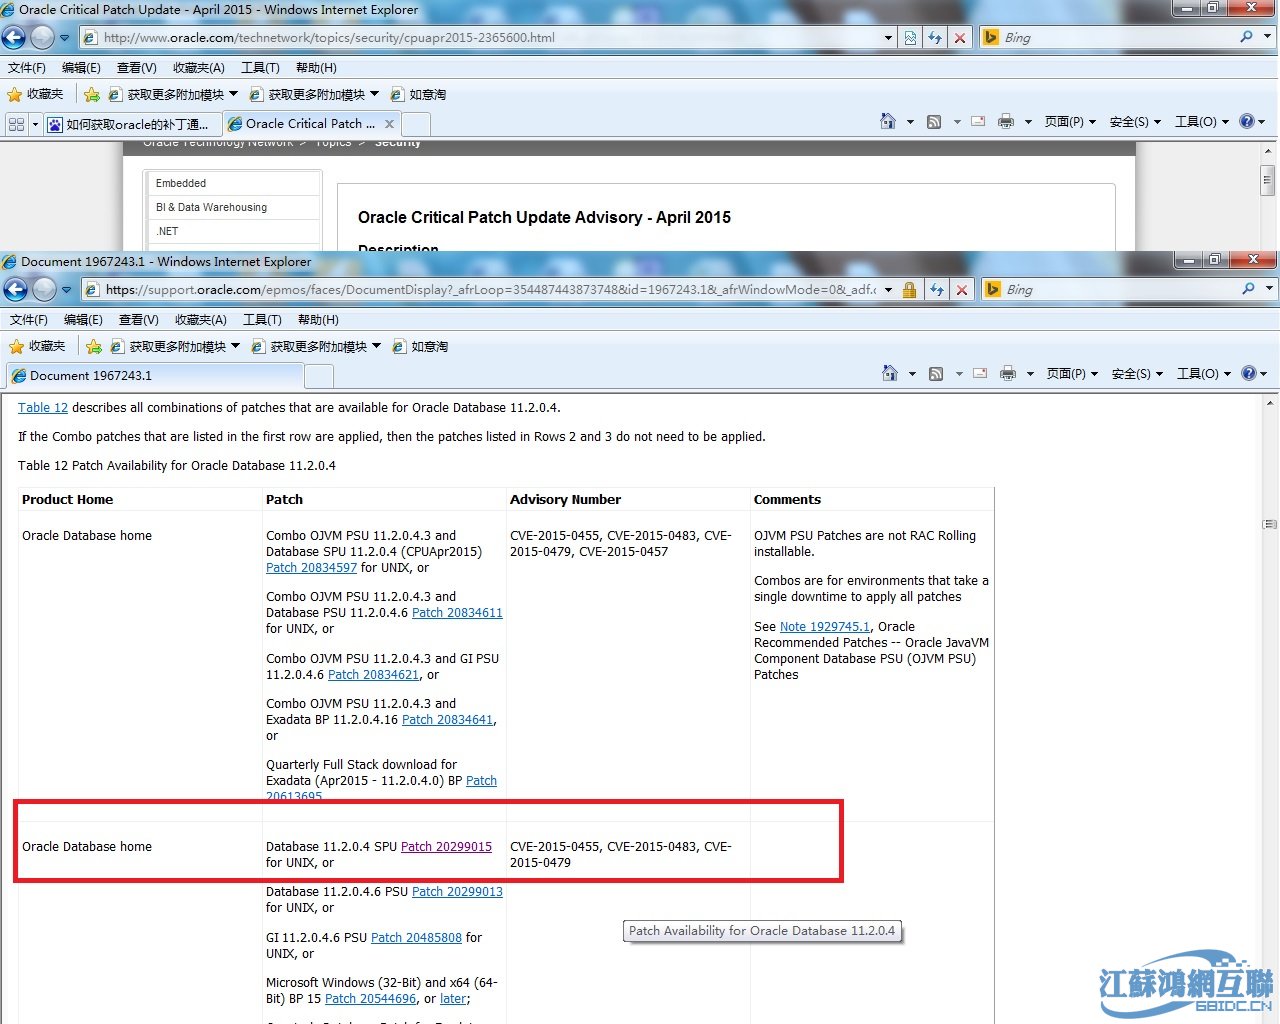Open new tab in Document 1967243.1 window
Image resolution: width=1280 pixels, height=1024 pixels.
click(319, 377)
